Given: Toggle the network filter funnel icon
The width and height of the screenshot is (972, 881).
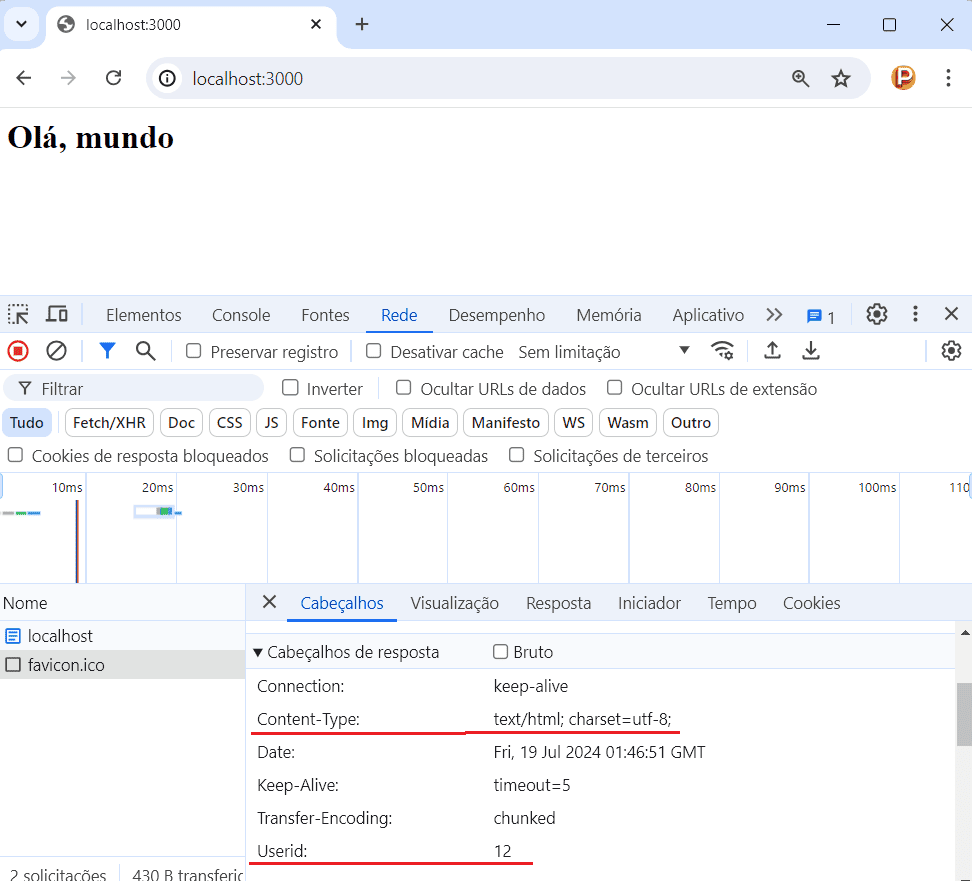Looking at the screenshot, I should 107,351.
